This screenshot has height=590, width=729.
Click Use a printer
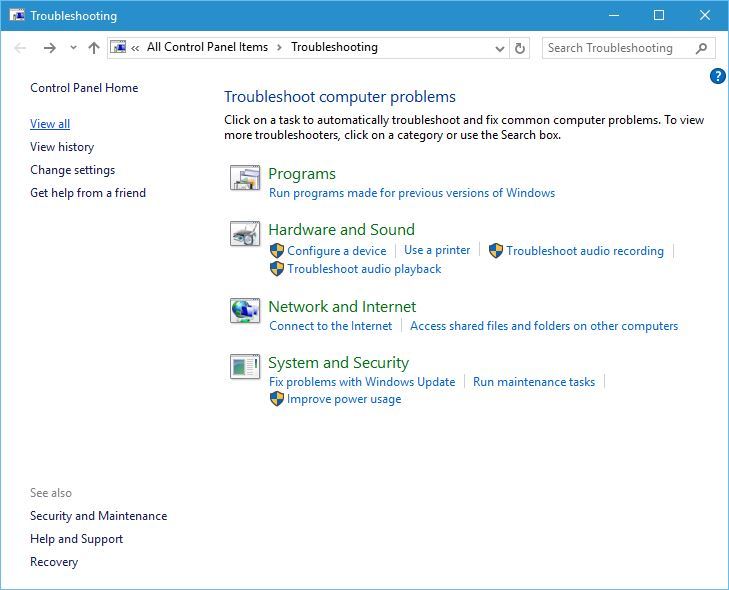pos(437,250)
